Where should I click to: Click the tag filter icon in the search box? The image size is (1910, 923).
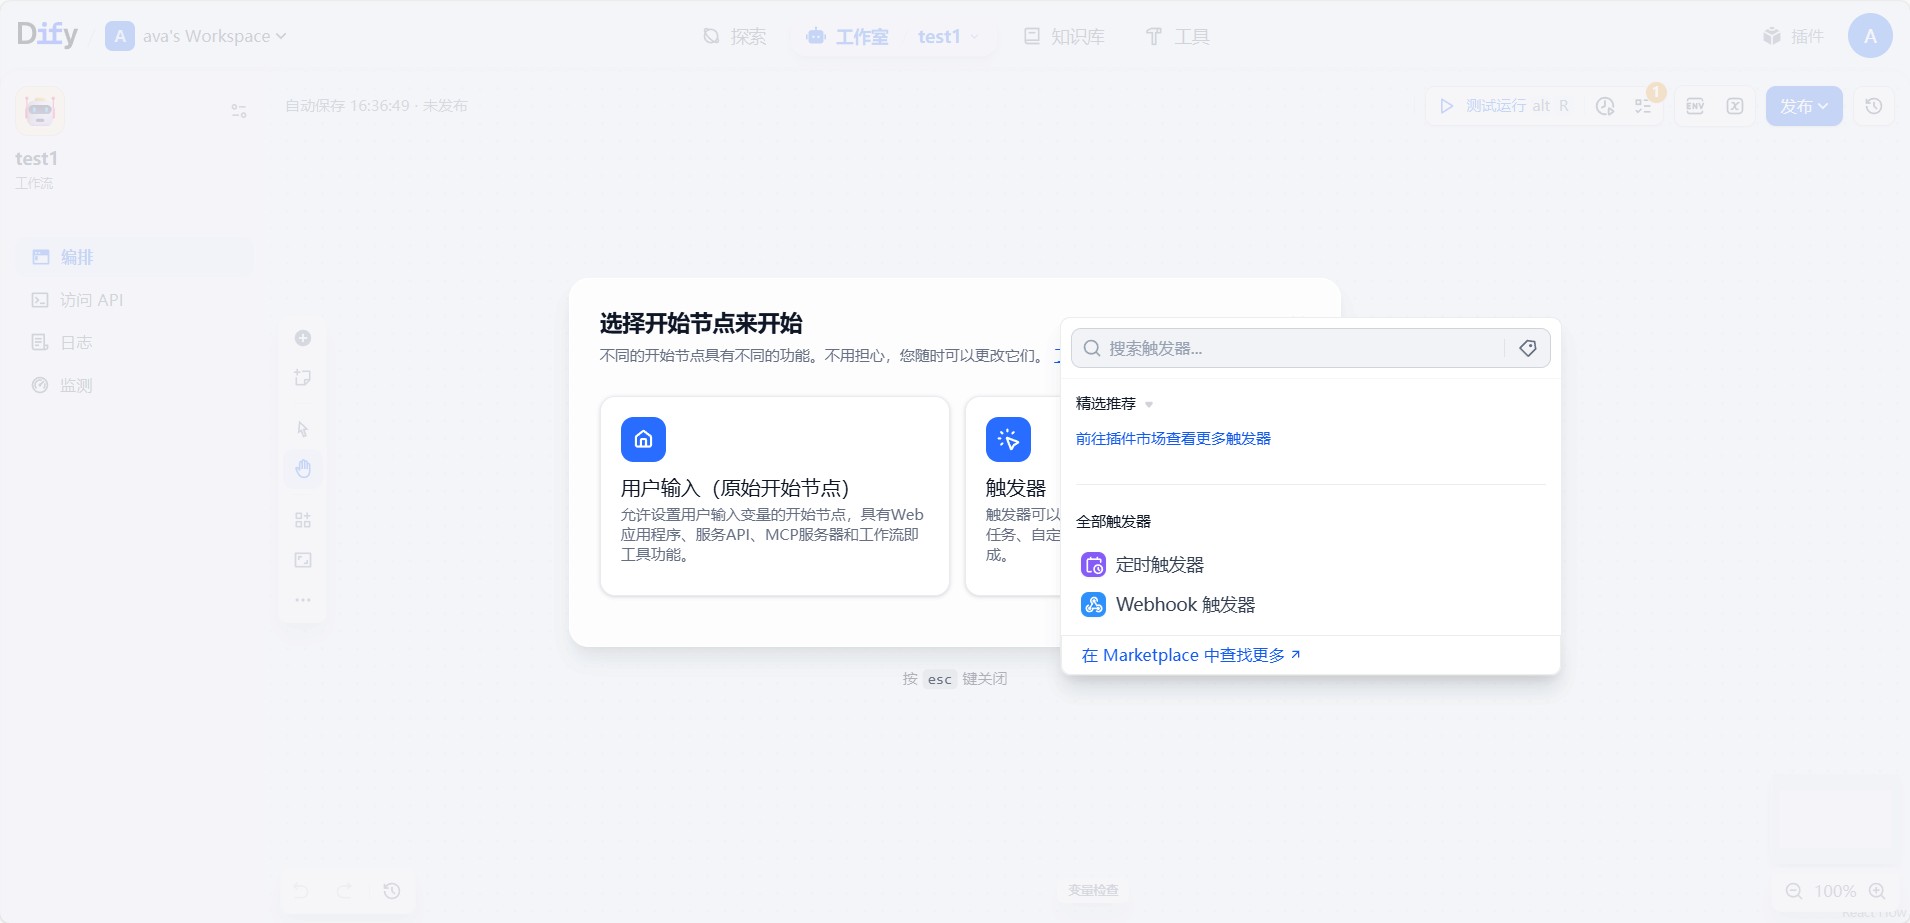(1528, 348)
